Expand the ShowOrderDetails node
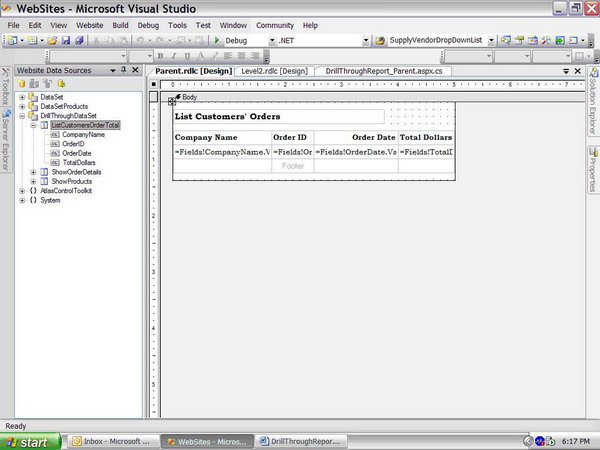The width and height of the screenshot is (600, 450). click(x=33, y=172)
